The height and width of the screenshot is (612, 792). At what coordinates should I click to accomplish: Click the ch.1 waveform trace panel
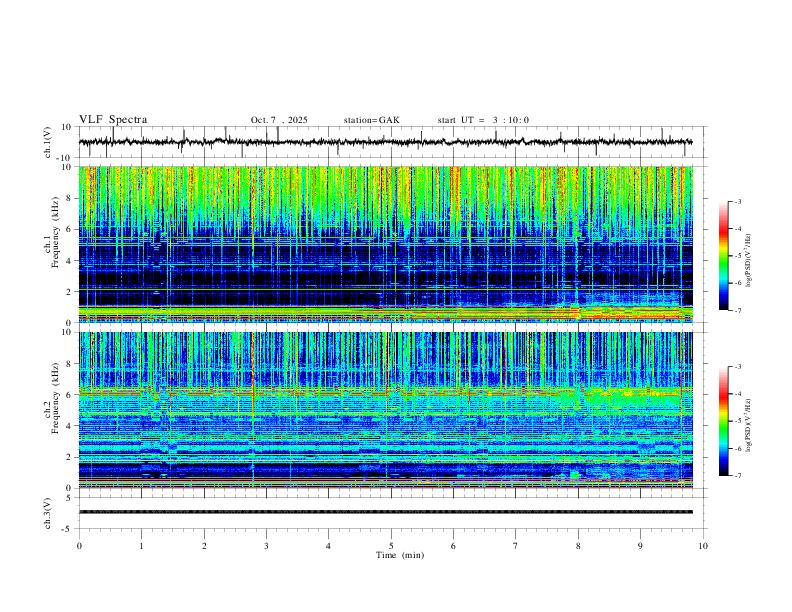click(391, 142)
